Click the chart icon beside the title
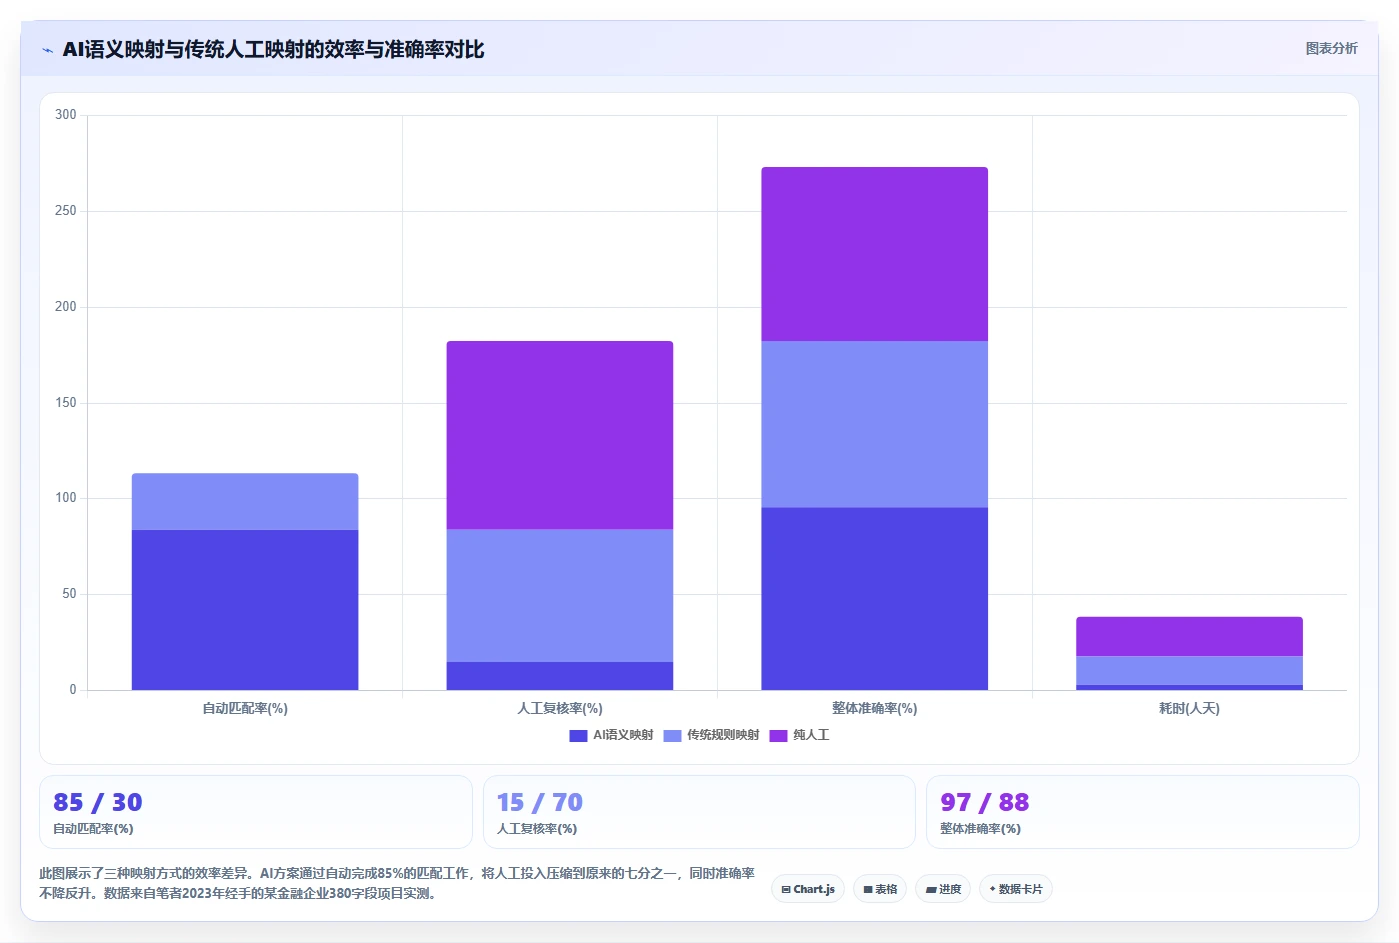Viewport: 1399px width, 943px height. 47,50
